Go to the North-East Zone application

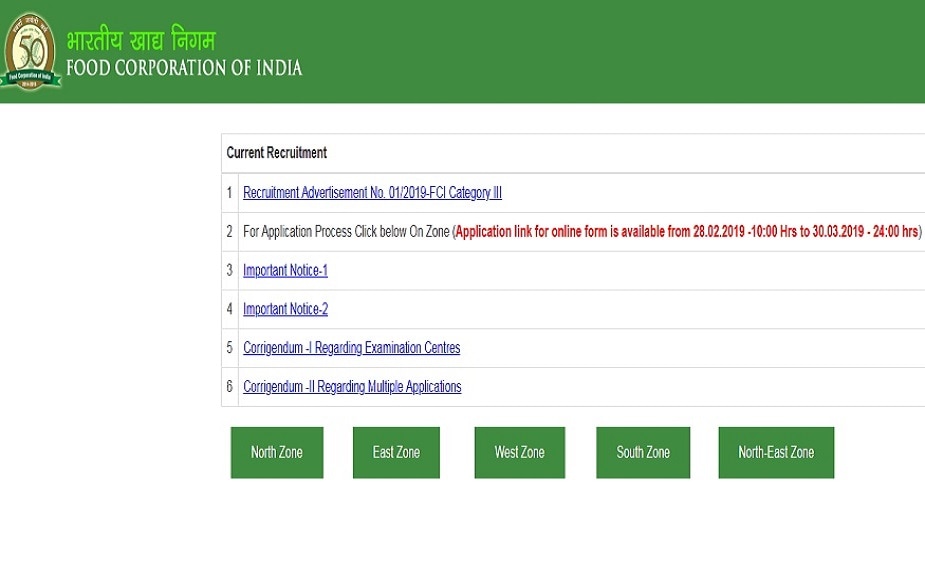[x=776, y=453]
